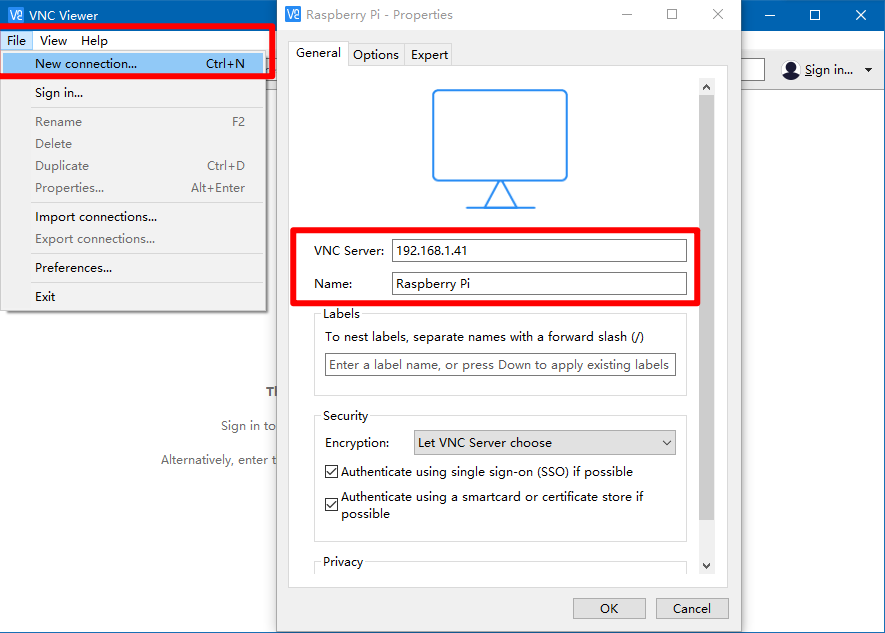Click the scrollbar up arrow in Properties

click(x=706, y=87)
